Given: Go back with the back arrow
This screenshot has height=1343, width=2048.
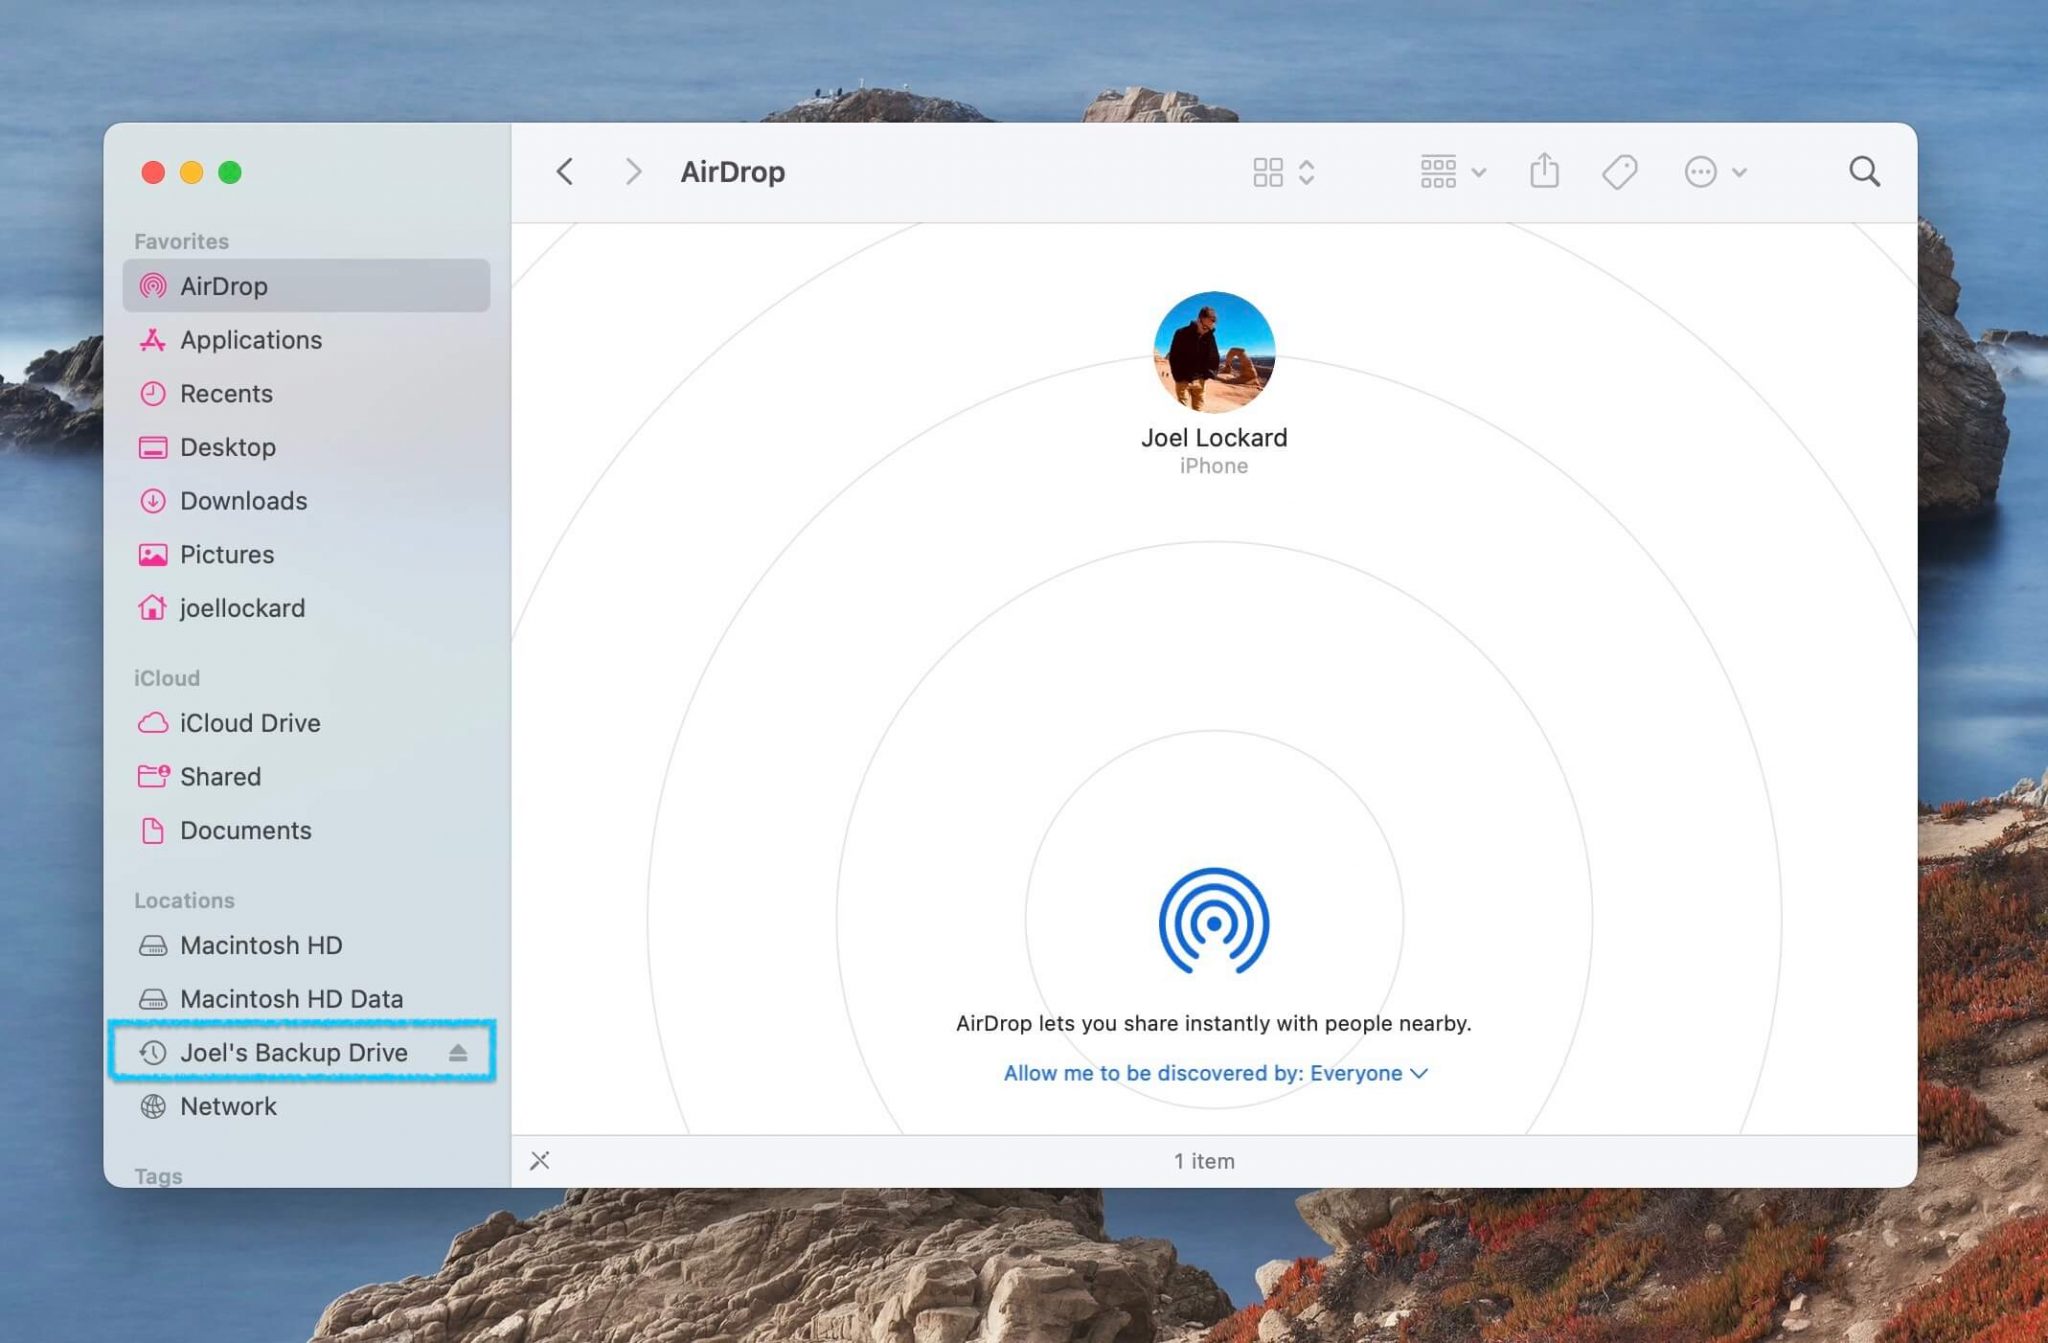Looking at the screenshot, I should 565,172.
